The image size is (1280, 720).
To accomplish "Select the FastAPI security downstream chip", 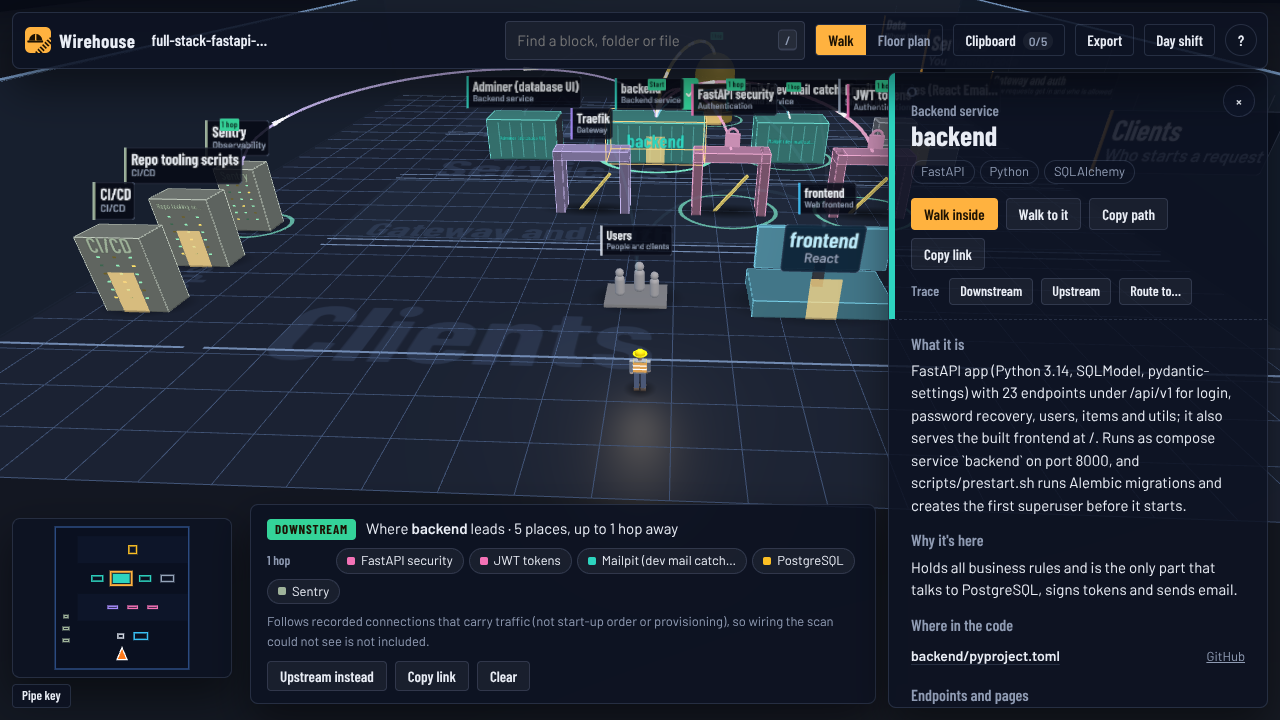I will pos(400,561).
